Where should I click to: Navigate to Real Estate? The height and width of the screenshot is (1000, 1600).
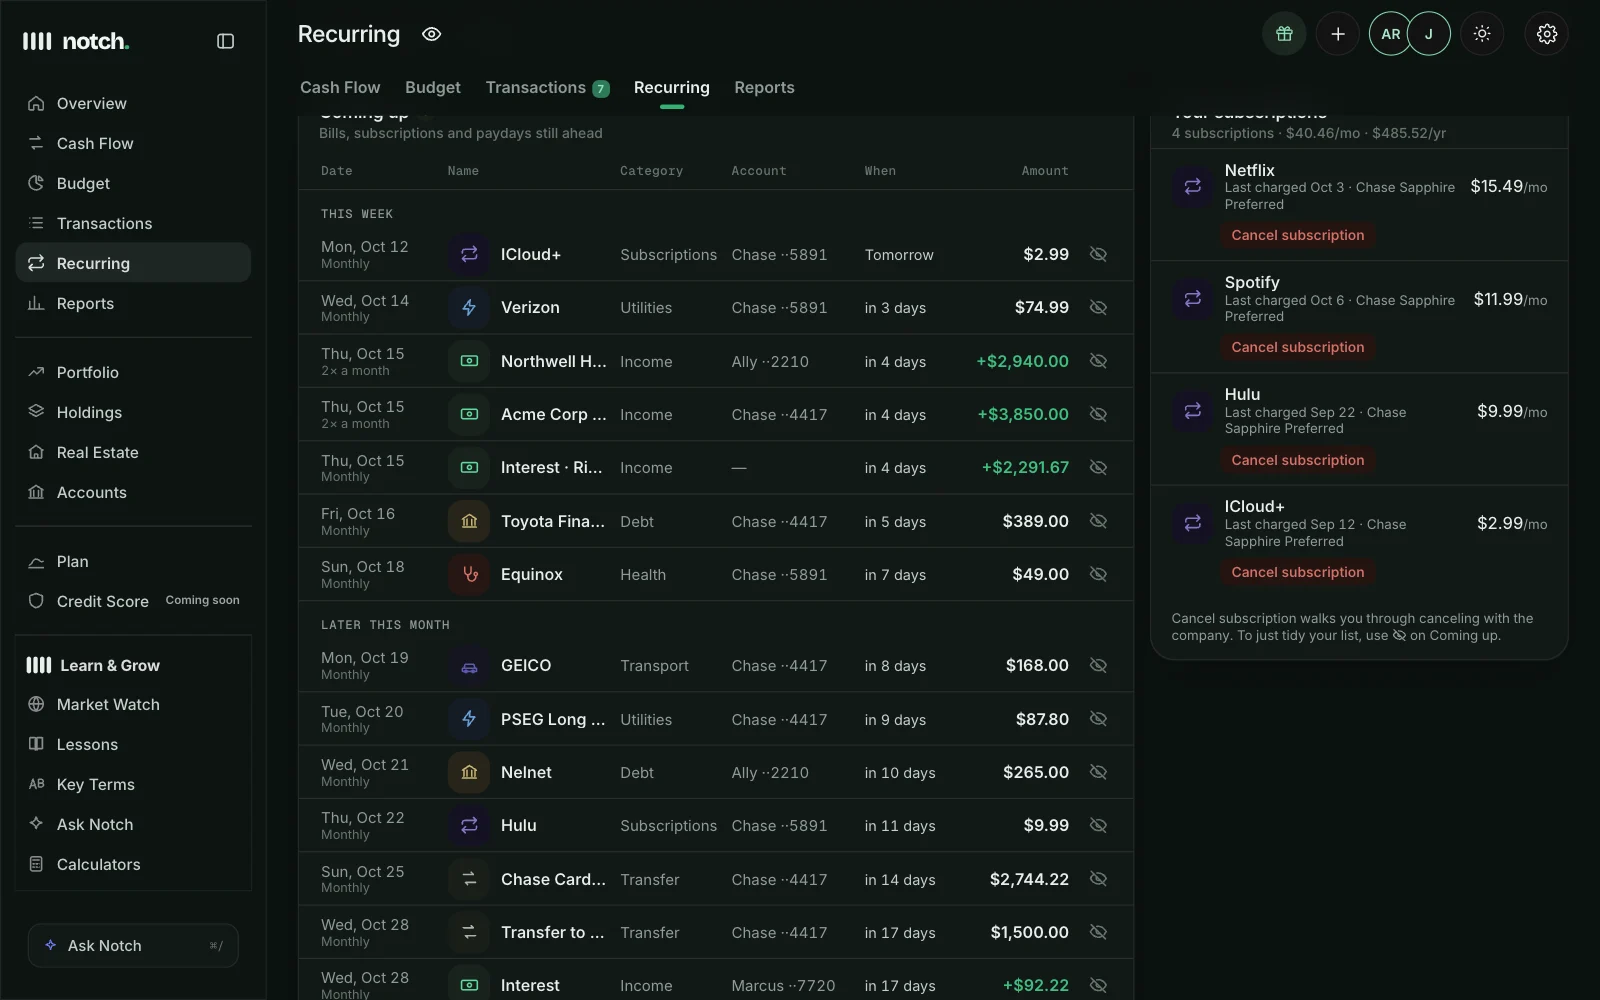(x=133, y=452)
